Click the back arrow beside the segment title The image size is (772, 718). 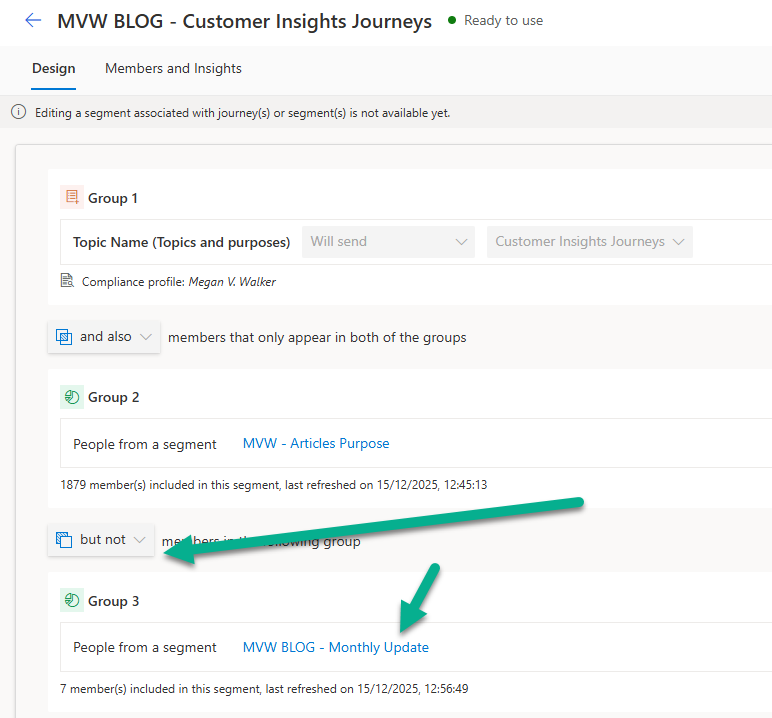click(33, 21)
